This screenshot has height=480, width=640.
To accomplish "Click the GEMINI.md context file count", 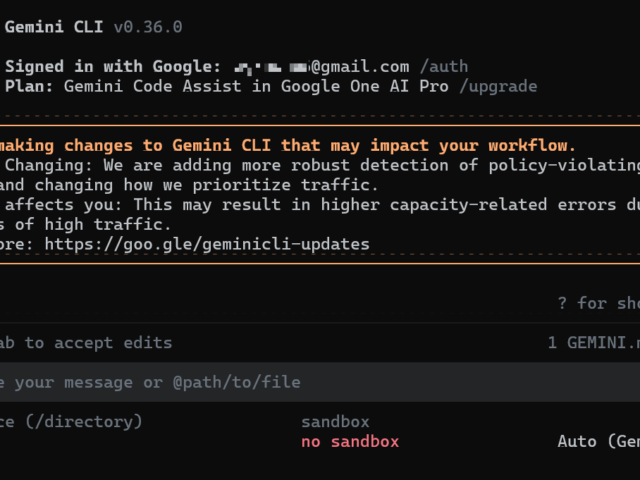I will [592, 343].
